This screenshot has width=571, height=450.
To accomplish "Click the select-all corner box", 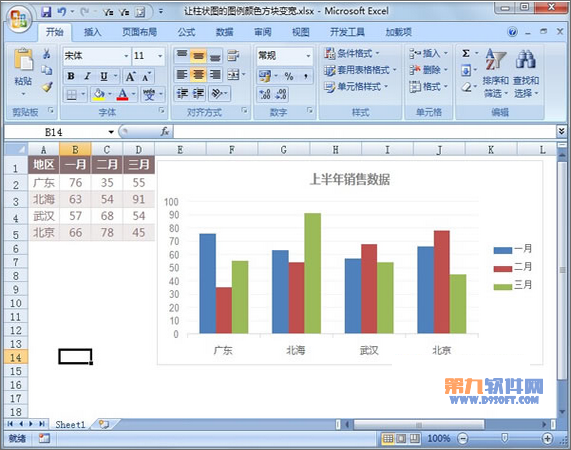I will (x=16, y=149).
